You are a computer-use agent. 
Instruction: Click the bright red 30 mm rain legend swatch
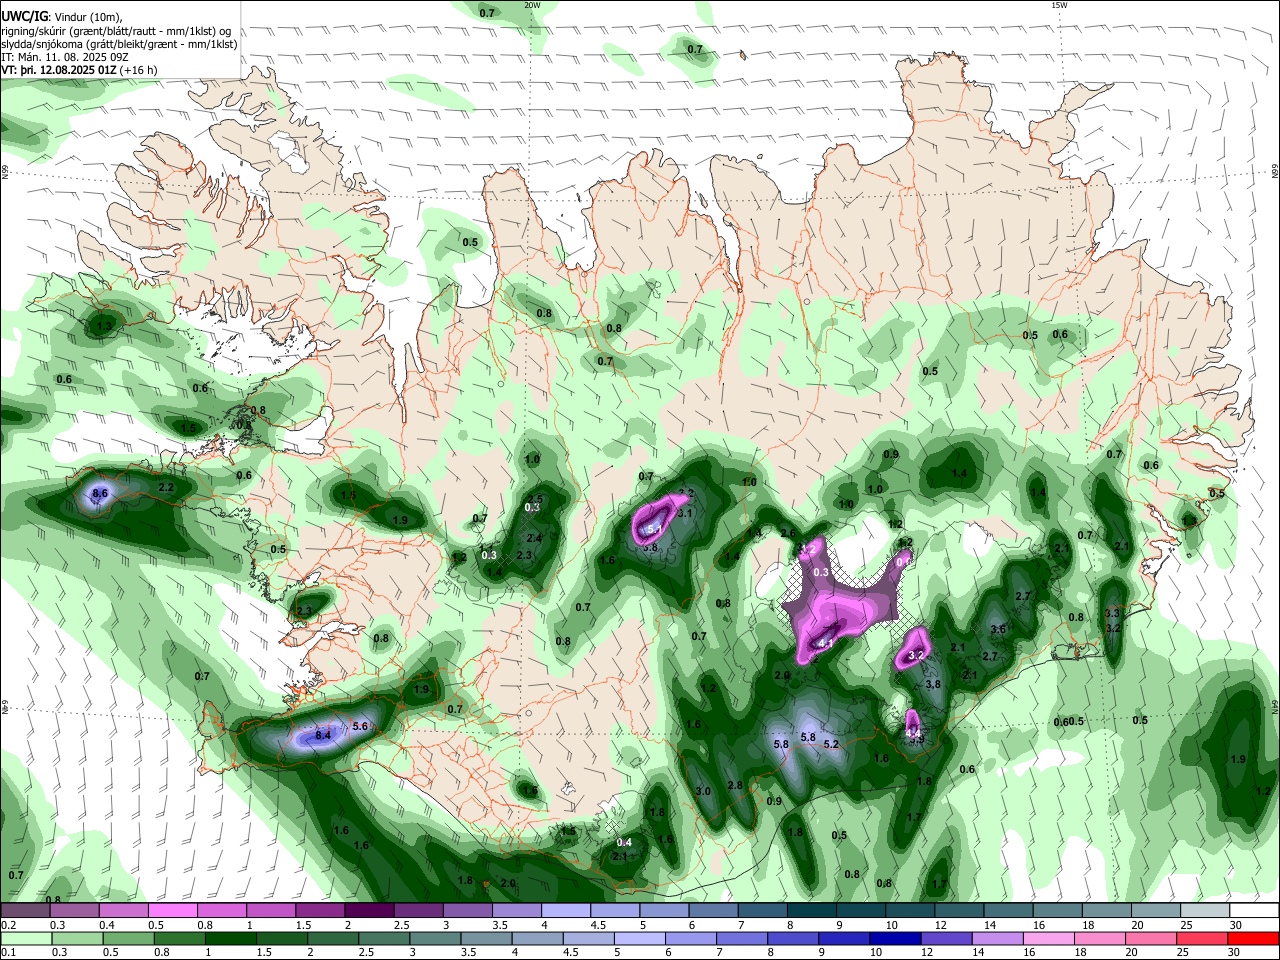1253,938
